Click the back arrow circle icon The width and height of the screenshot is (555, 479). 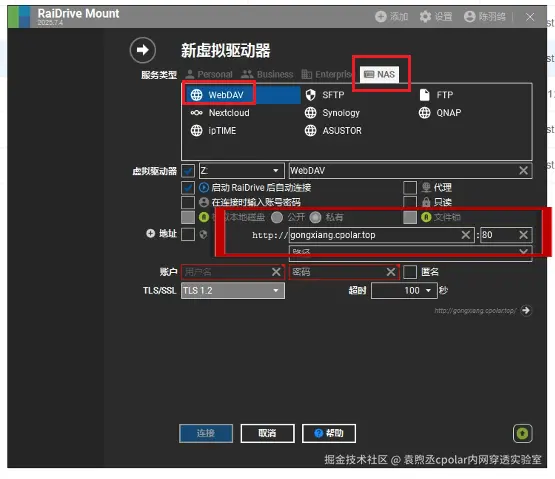(x=143, y=50)
